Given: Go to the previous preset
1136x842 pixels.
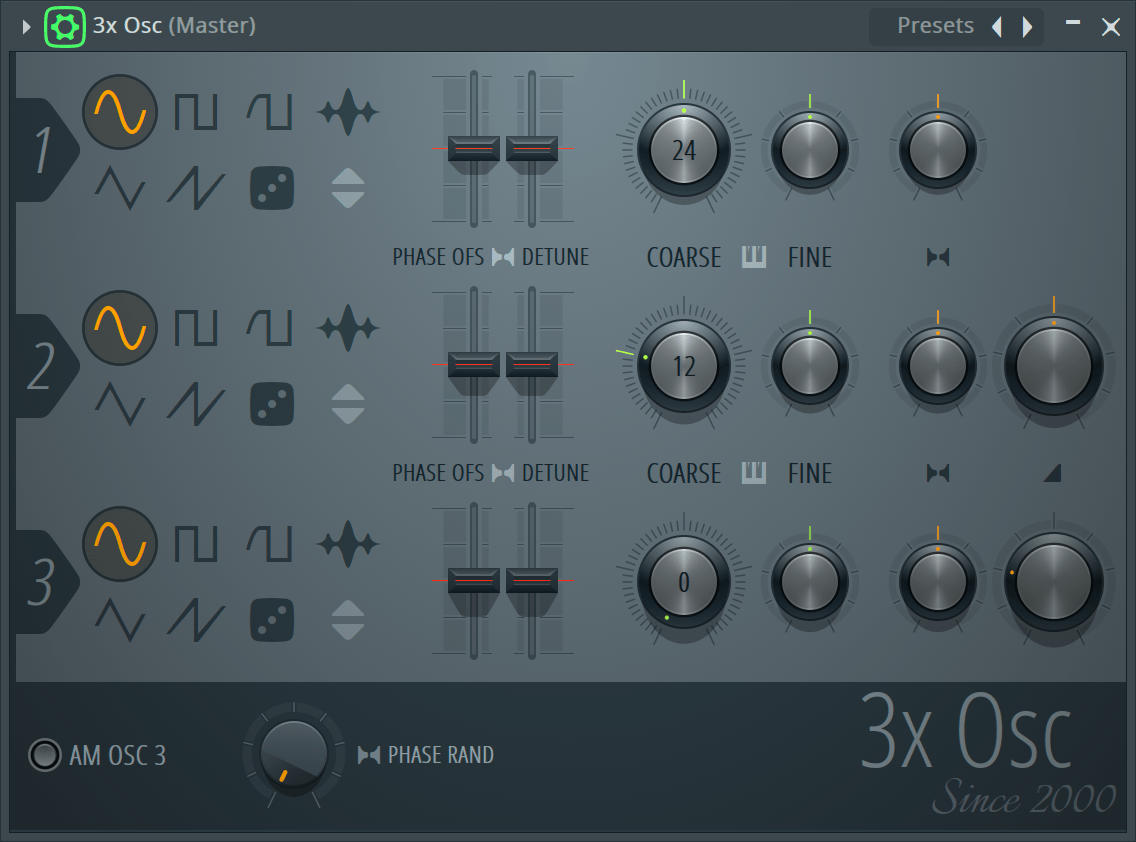Looking at the screenshot, I should coord(996,27).
